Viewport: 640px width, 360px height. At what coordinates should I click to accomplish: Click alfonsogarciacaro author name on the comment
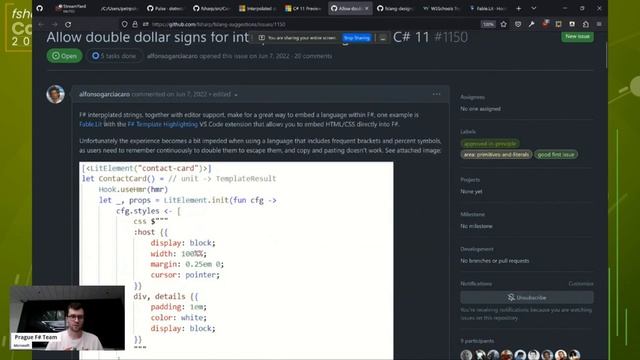pyautogui.click(x=104, y=94)
